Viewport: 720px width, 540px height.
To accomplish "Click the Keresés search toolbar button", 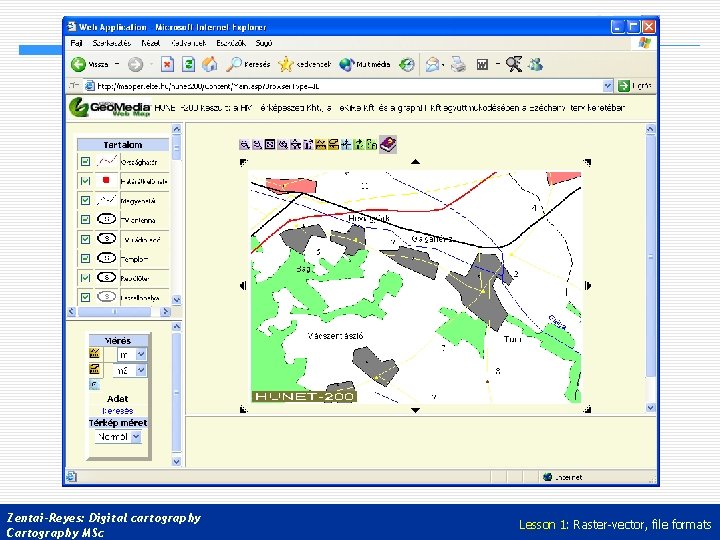I will [248, 64].
